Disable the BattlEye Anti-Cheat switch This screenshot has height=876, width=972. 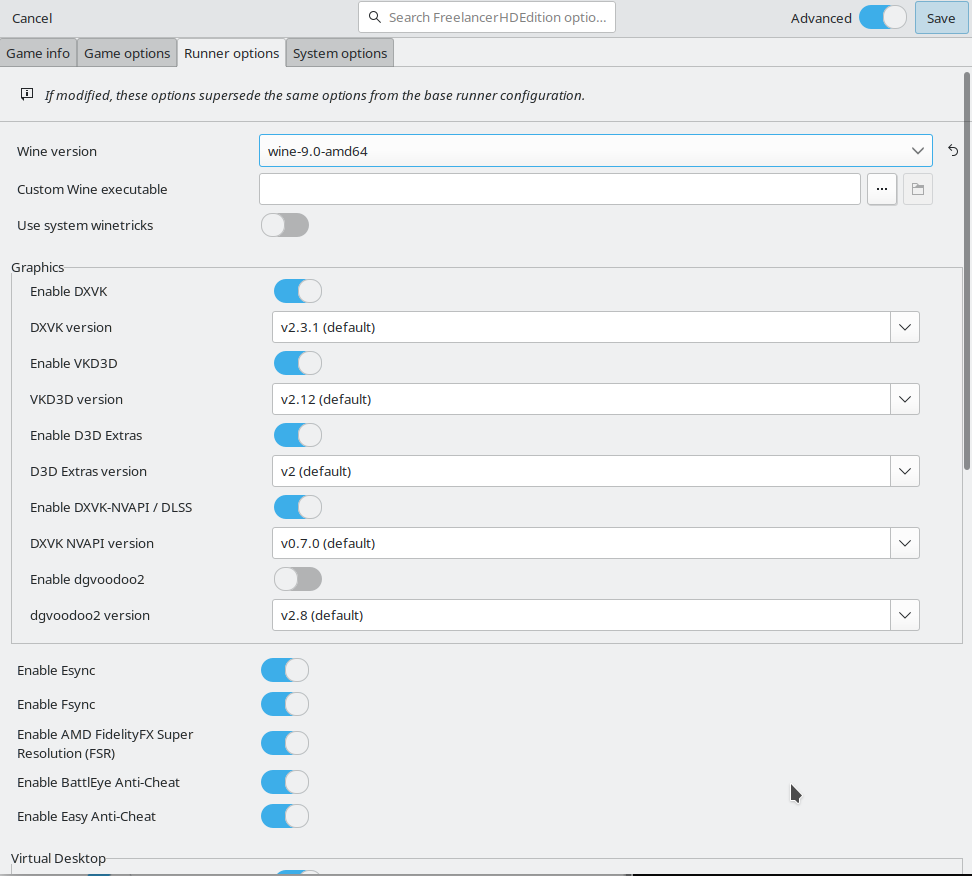pyautogui.click(x=285, y=782)
